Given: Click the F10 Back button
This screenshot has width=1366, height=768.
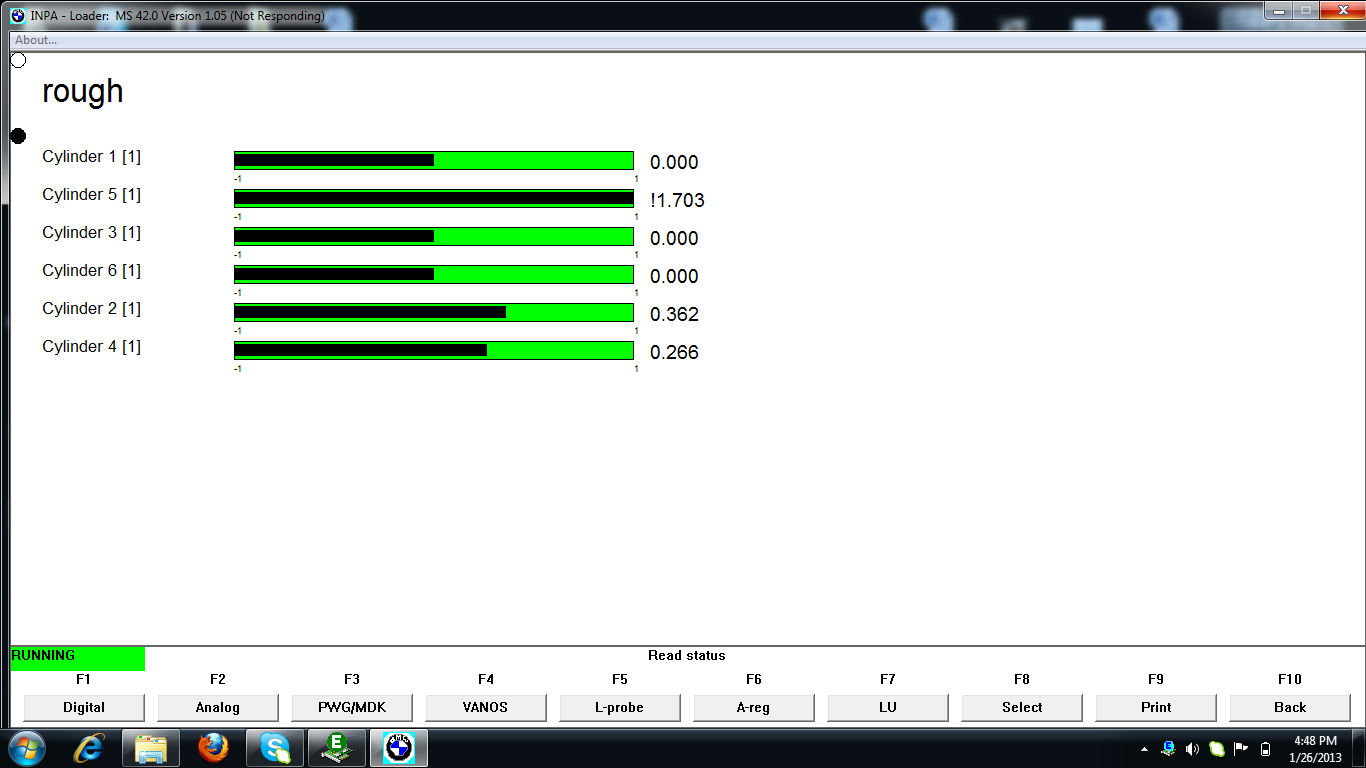Looking at the screenshot, I should (1289, 707).
